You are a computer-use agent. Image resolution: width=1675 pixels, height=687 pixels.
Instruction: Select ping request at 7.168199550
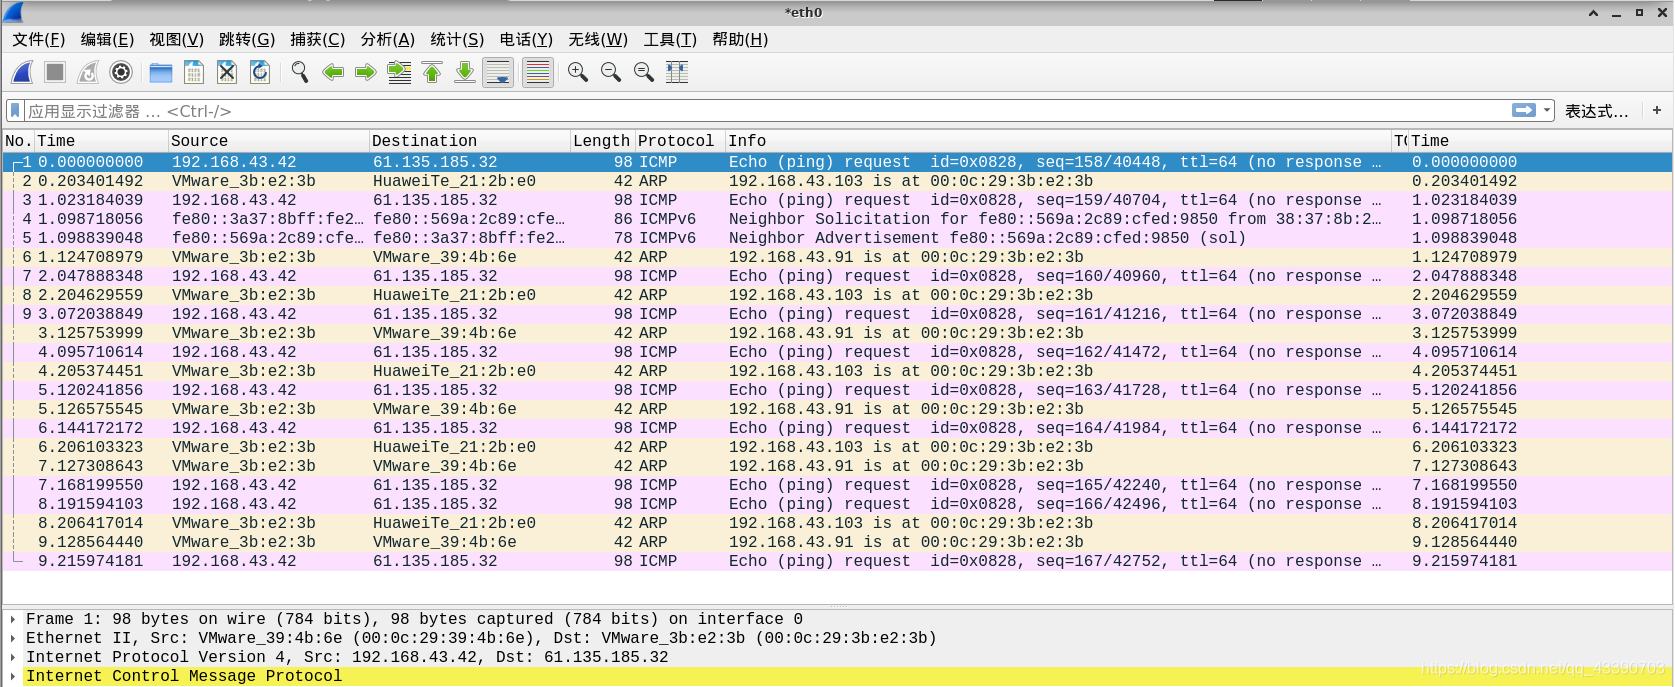[x=836, y=485]
